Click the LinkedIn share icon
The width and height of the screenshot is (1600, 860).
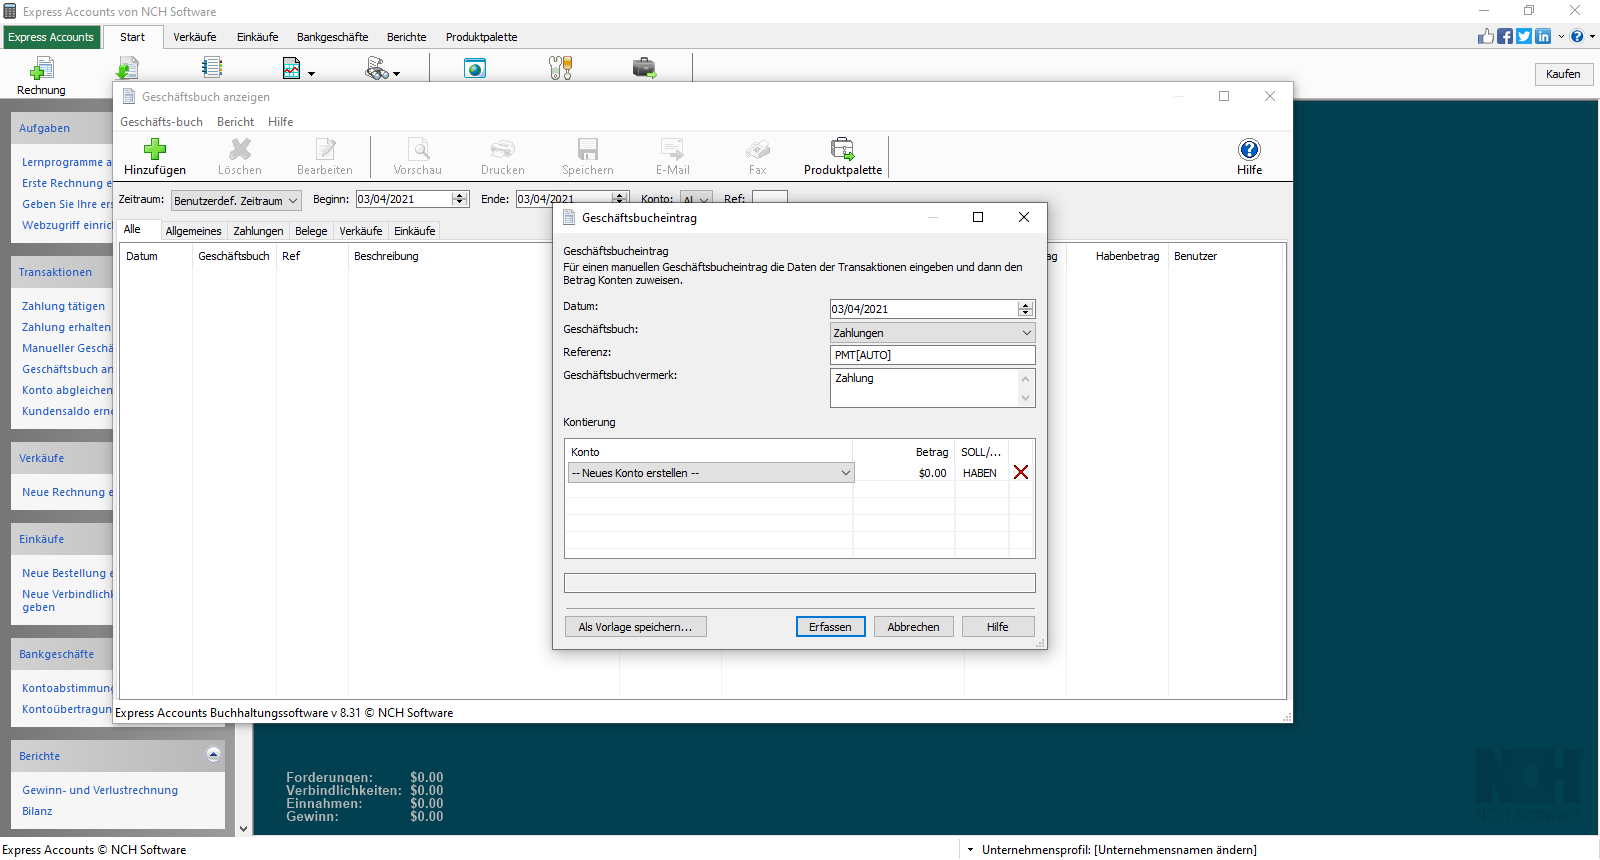click(1543, 36)
